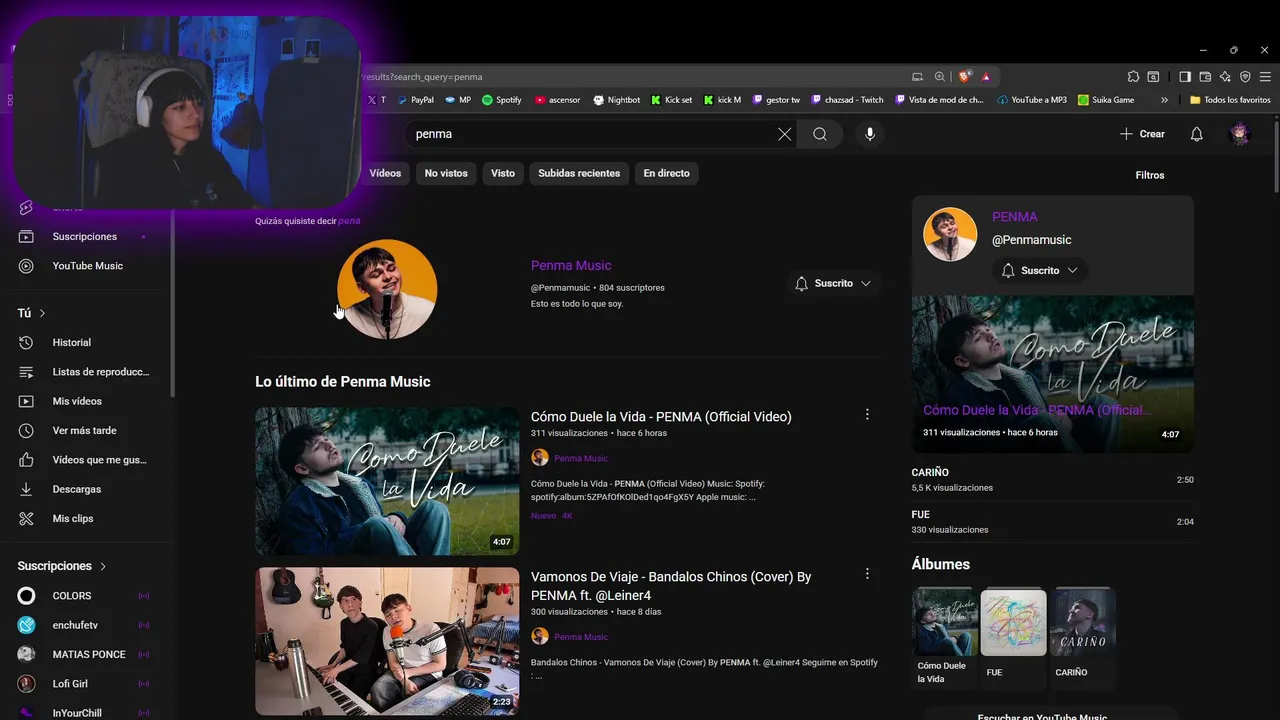The height and width of the screenshot is (720, 1280).
Task: Open the notifications bell in header
Action: pyautogui.click(x=1196, y=134)
